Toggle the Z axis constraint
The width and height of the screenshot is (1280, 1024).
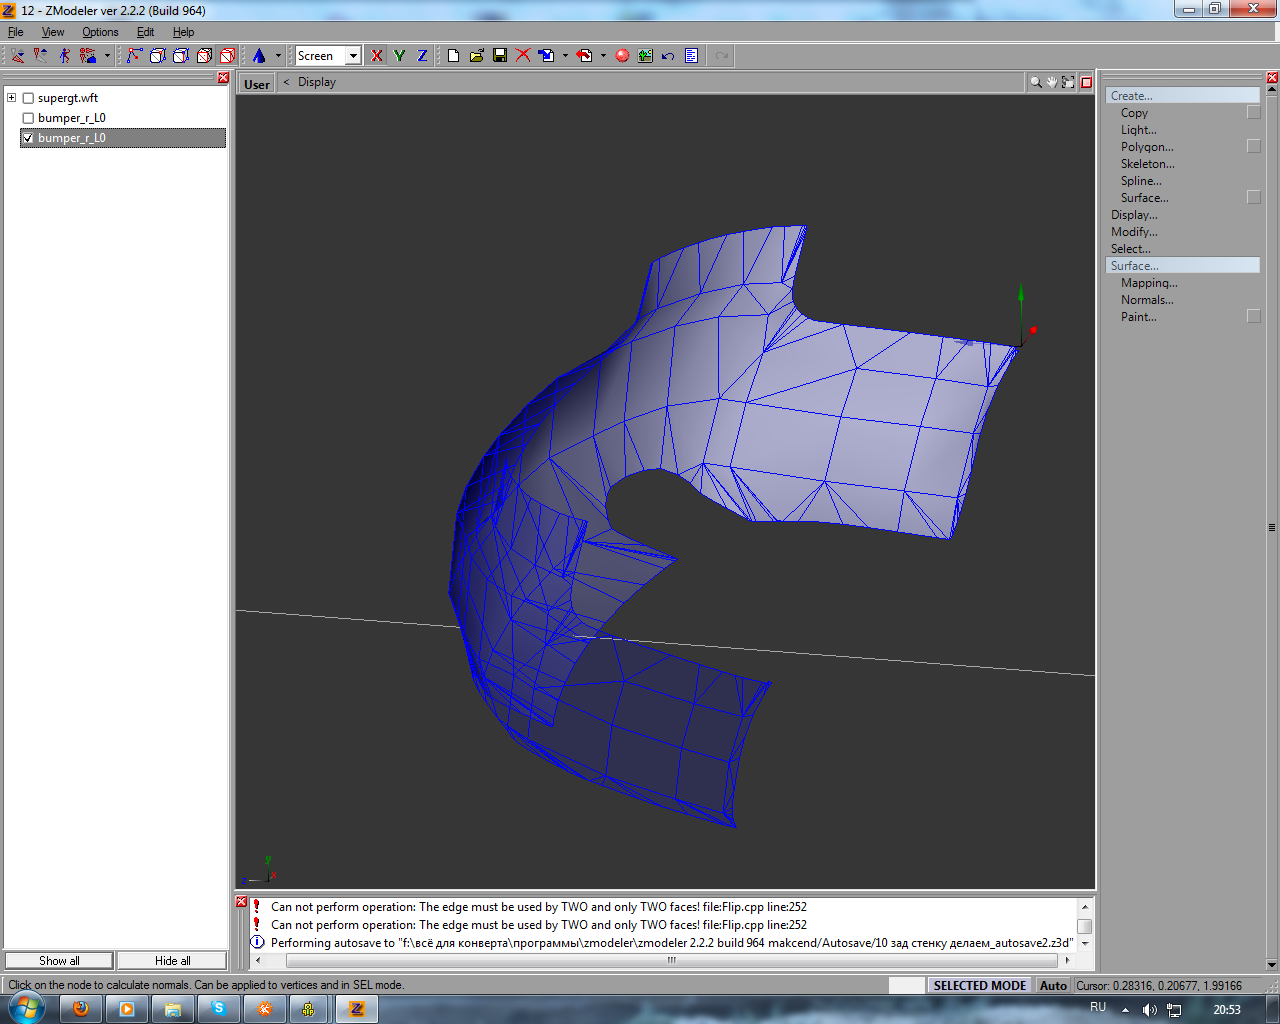(422, 56)
